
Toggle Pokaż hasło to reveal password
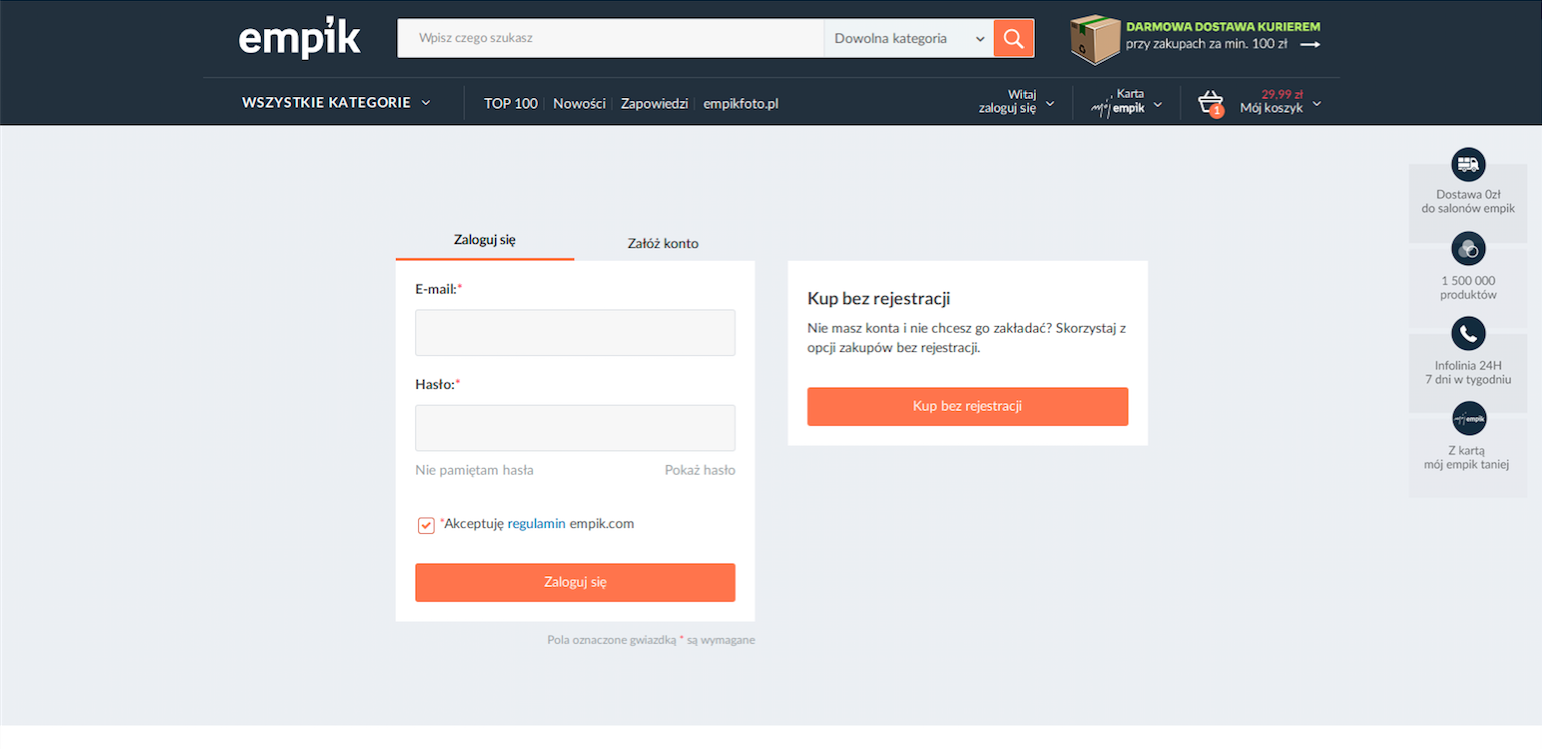click(x=699, y=470)
